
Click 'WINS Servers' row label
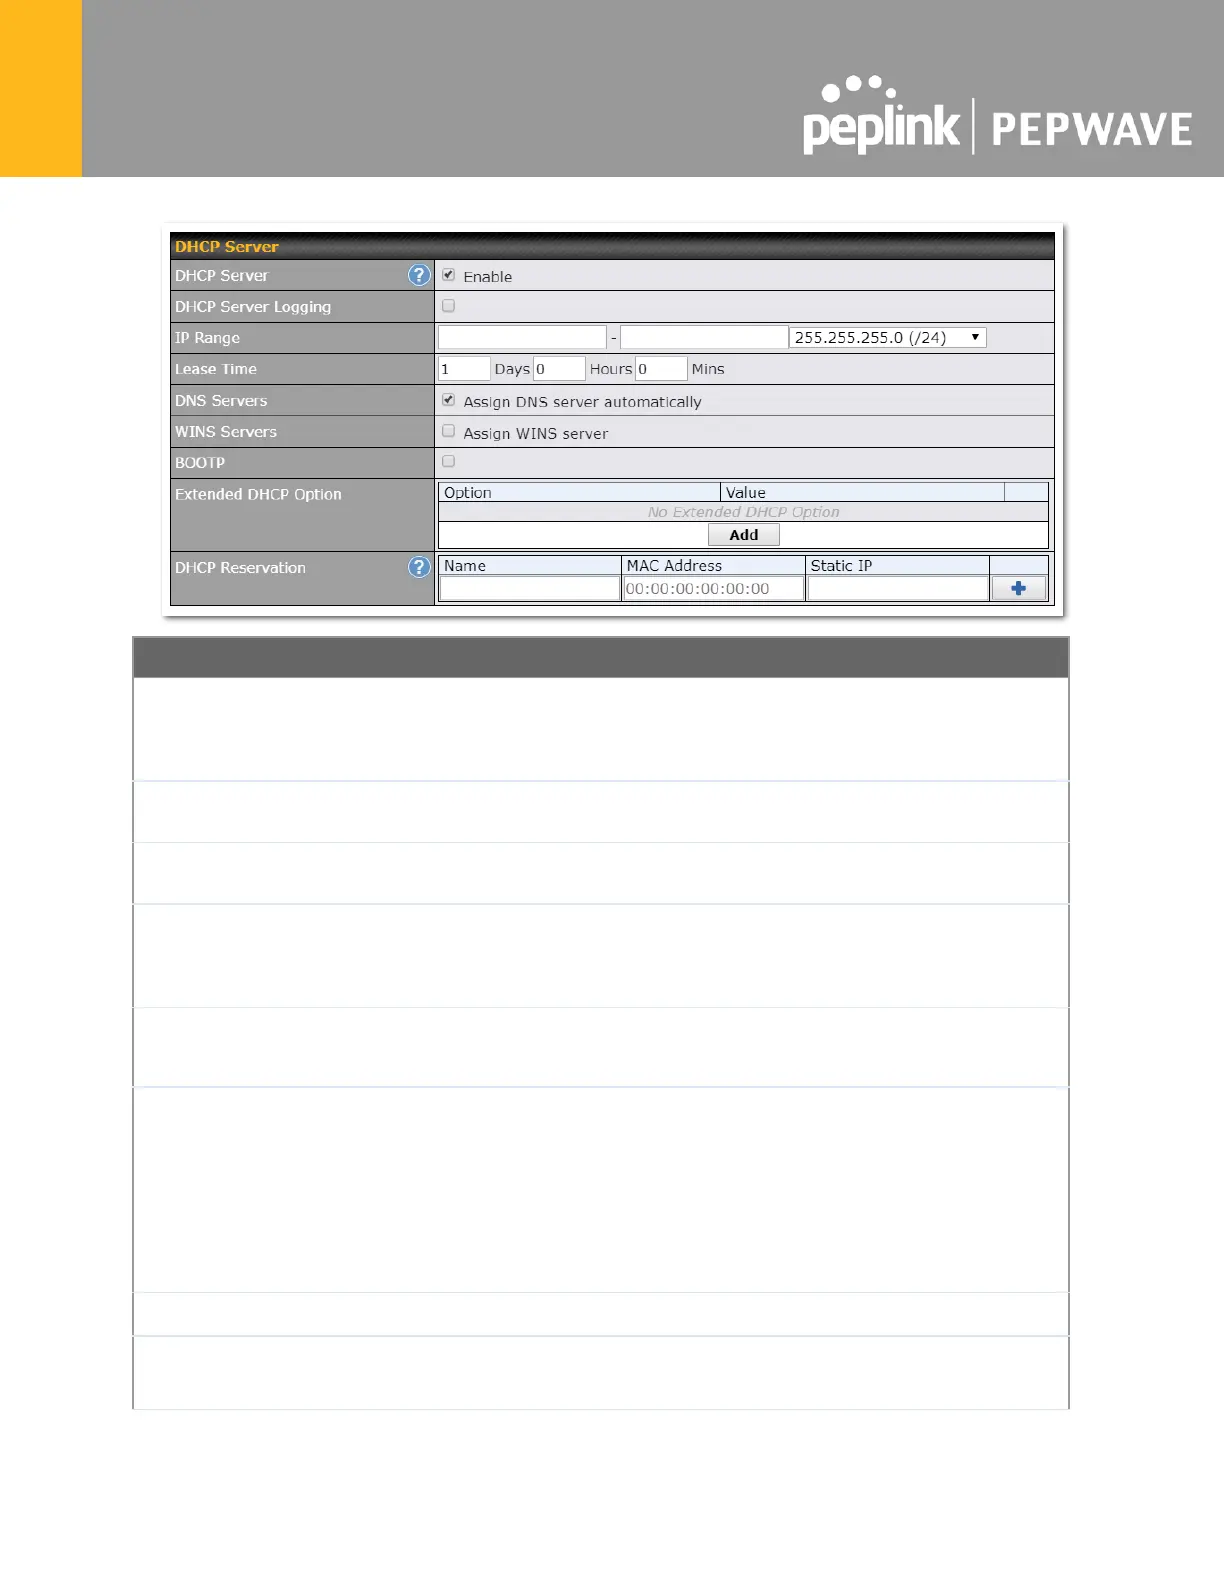[x=226, y=431]
